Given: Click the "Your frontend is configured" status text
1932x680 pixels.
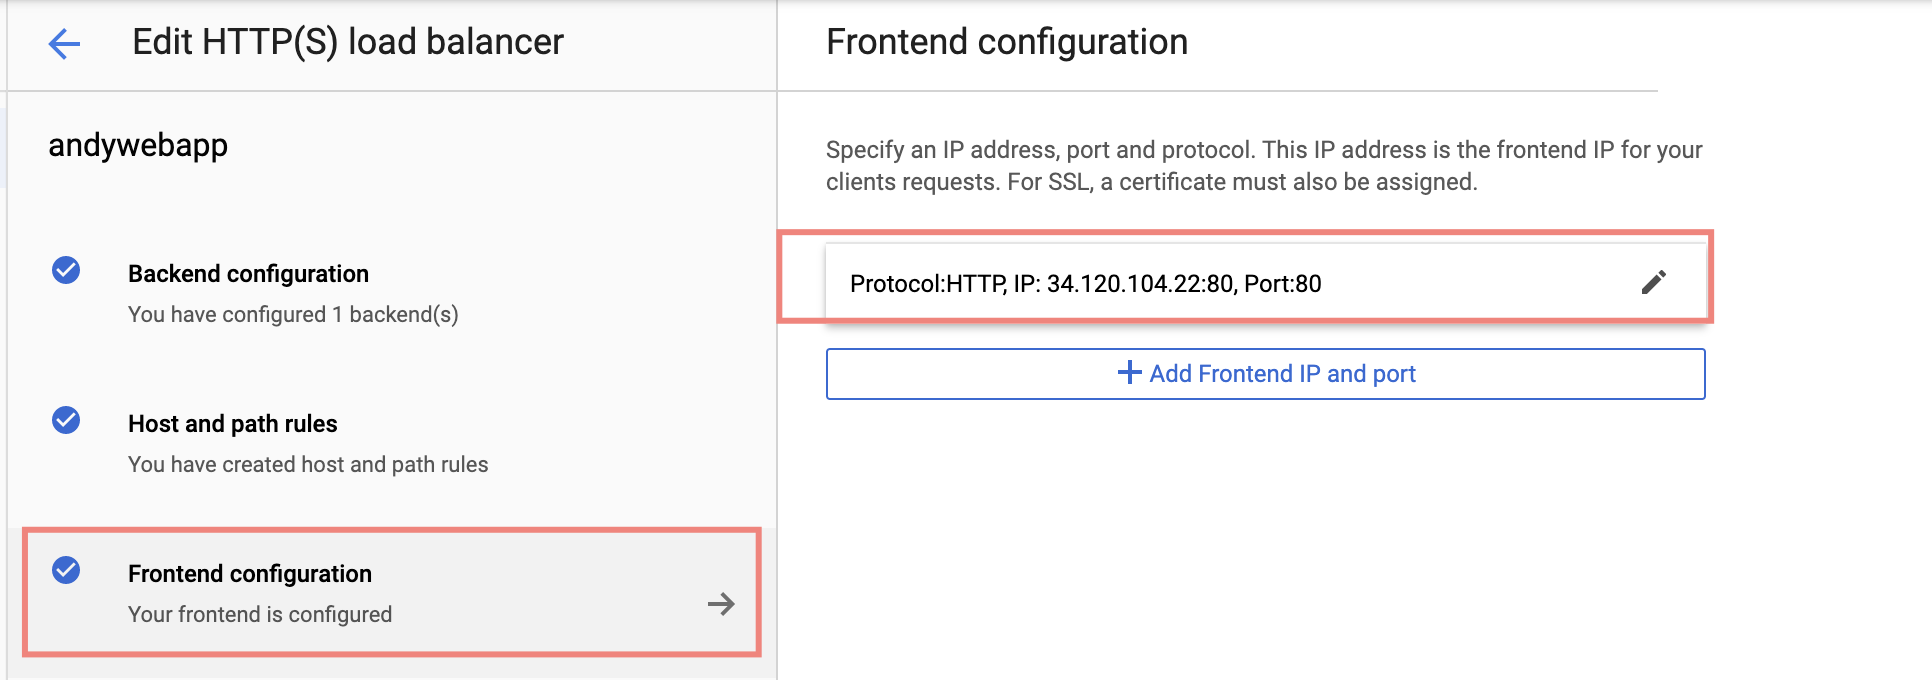Looking at the screenshot, I should pyautogui.click(x=260, y=615).
